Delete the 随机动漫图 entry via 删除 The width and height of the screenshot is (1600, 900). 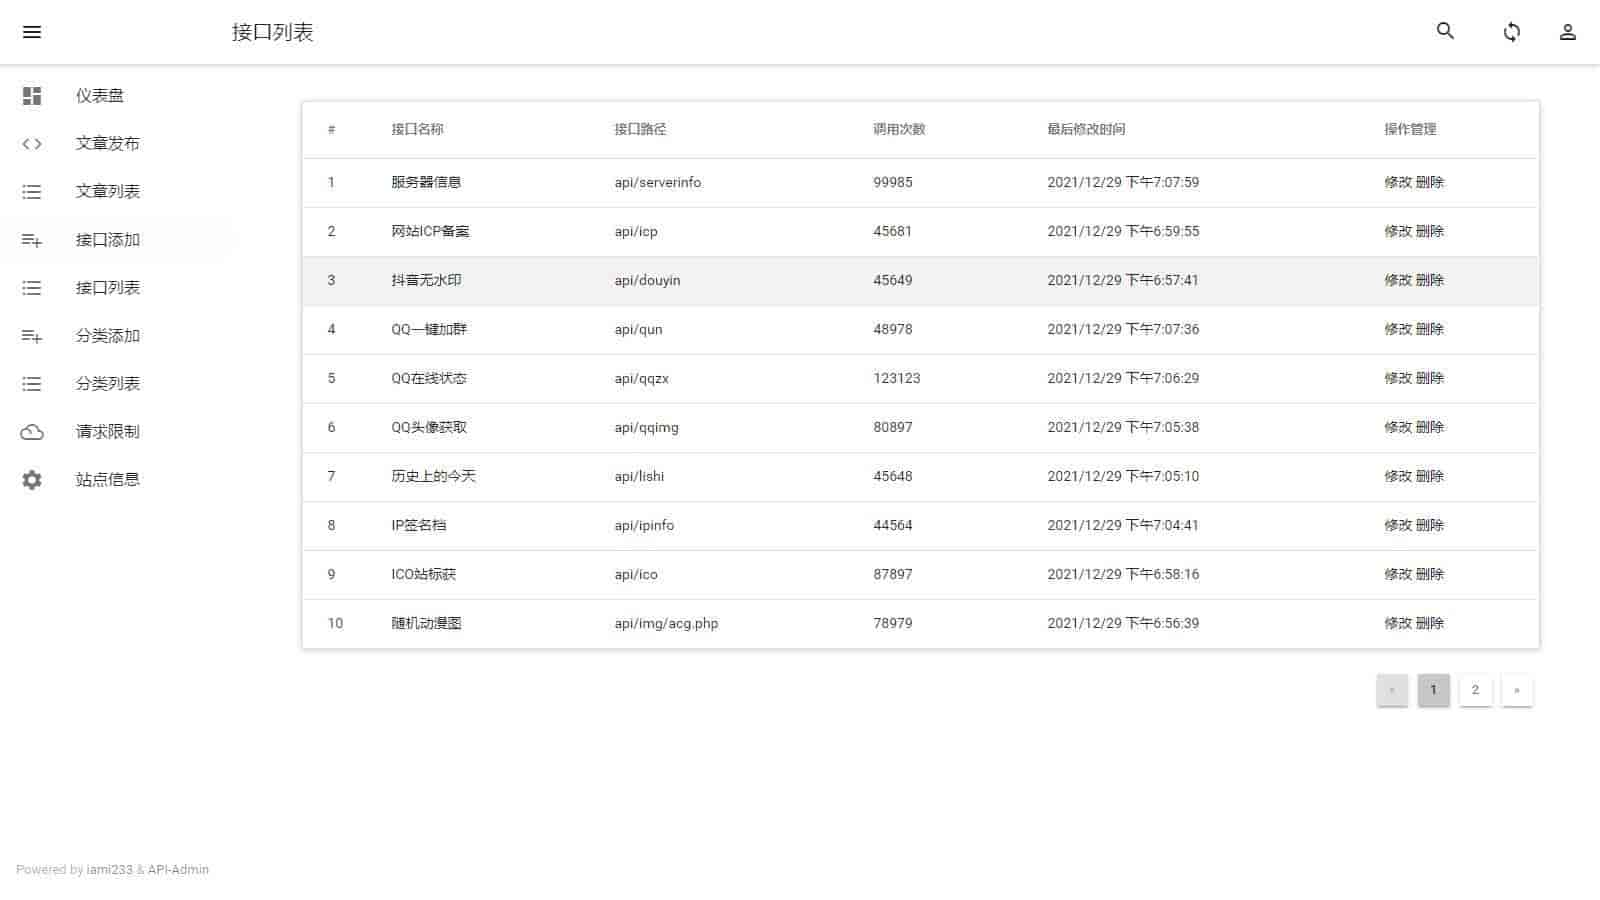point(1430,623)
